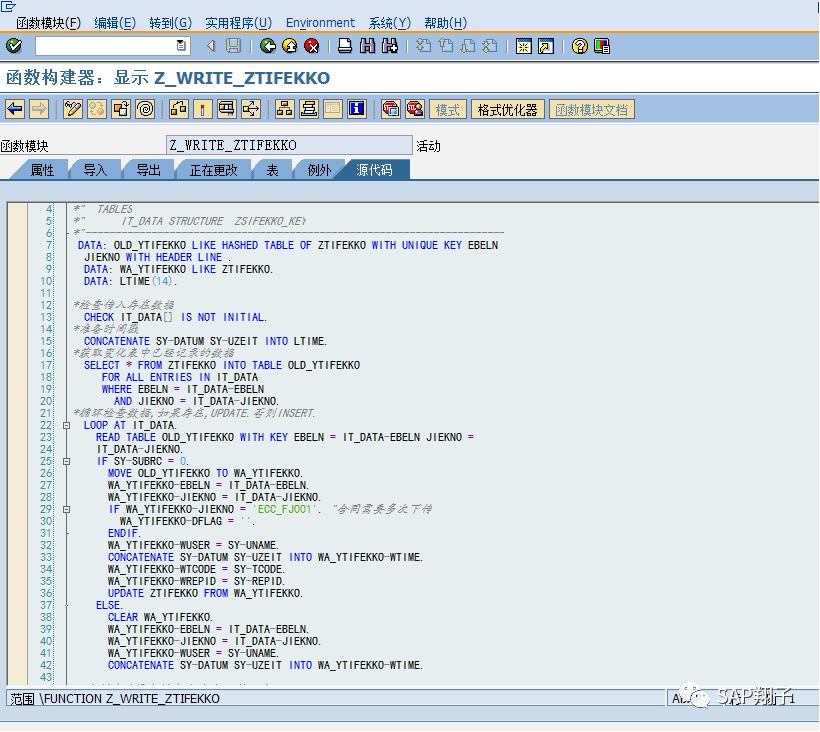Jump to first page icon
This screenshot has width=820, height=732.
click(424, 46)
